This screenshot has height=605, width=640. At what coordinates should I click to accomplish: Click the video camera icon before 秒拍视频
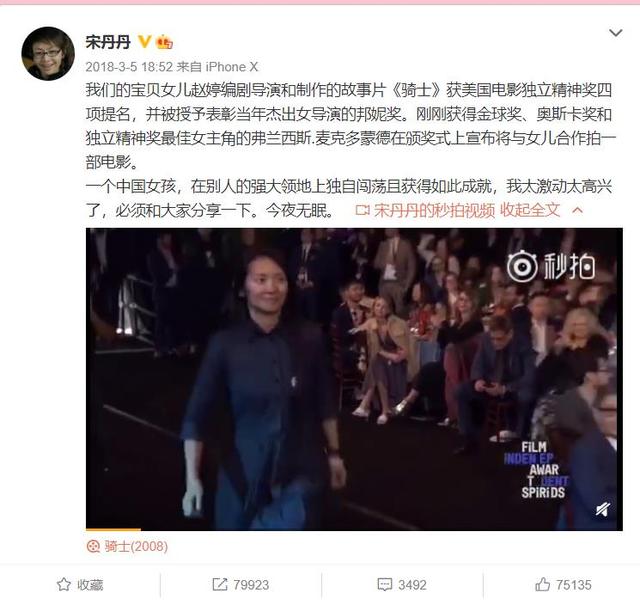pyautogui.click(x=362, y=210)
